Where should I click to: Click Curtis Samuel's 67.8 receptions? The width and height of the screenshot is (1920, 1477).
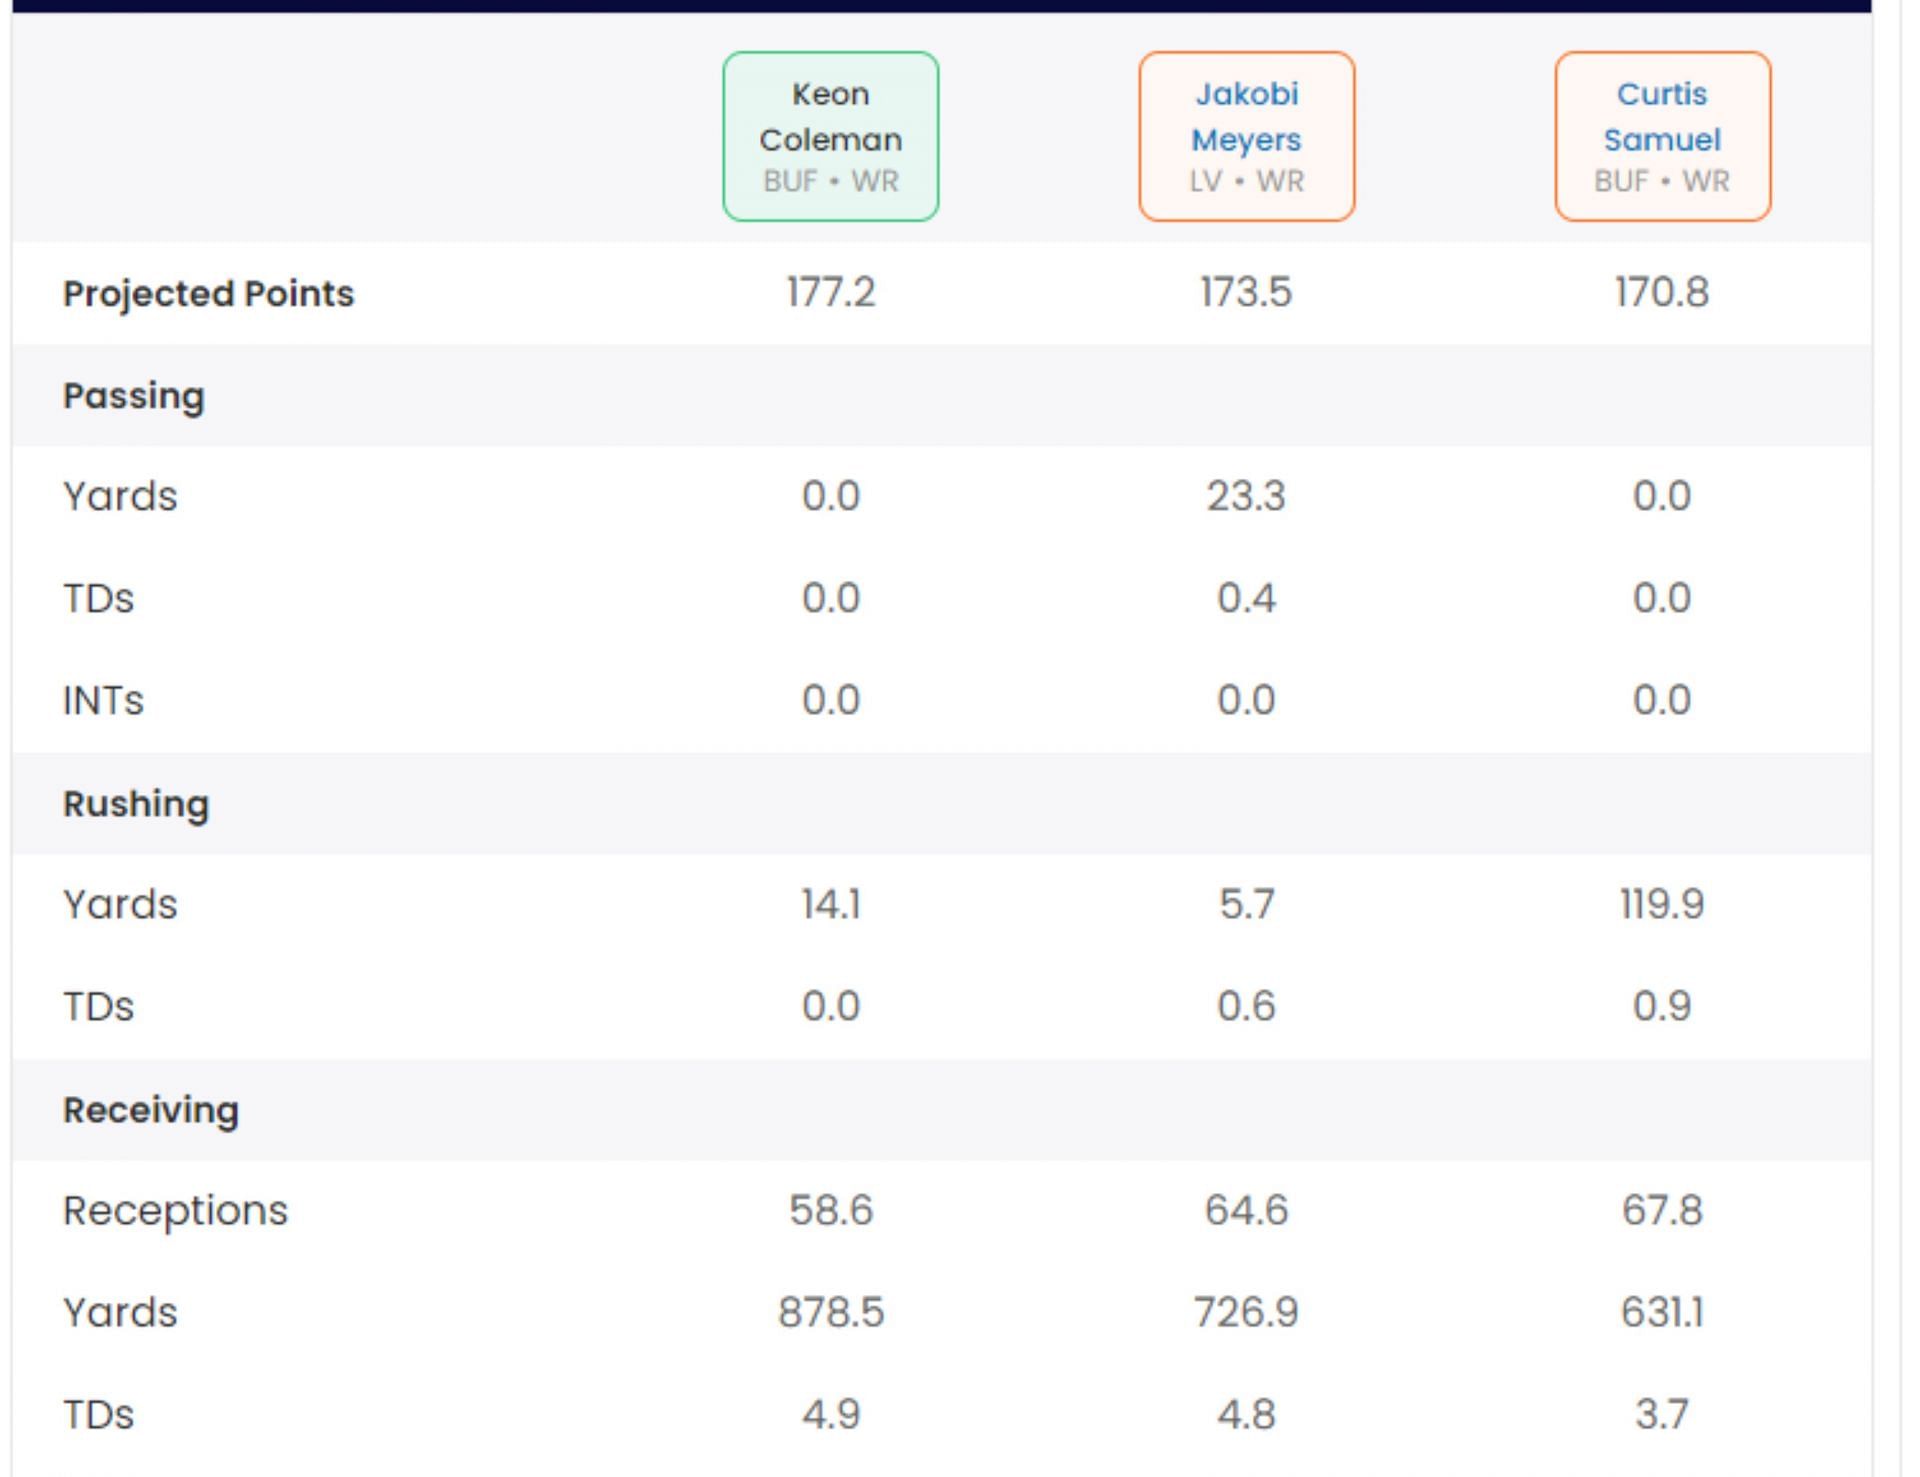coord(1662,1210)
